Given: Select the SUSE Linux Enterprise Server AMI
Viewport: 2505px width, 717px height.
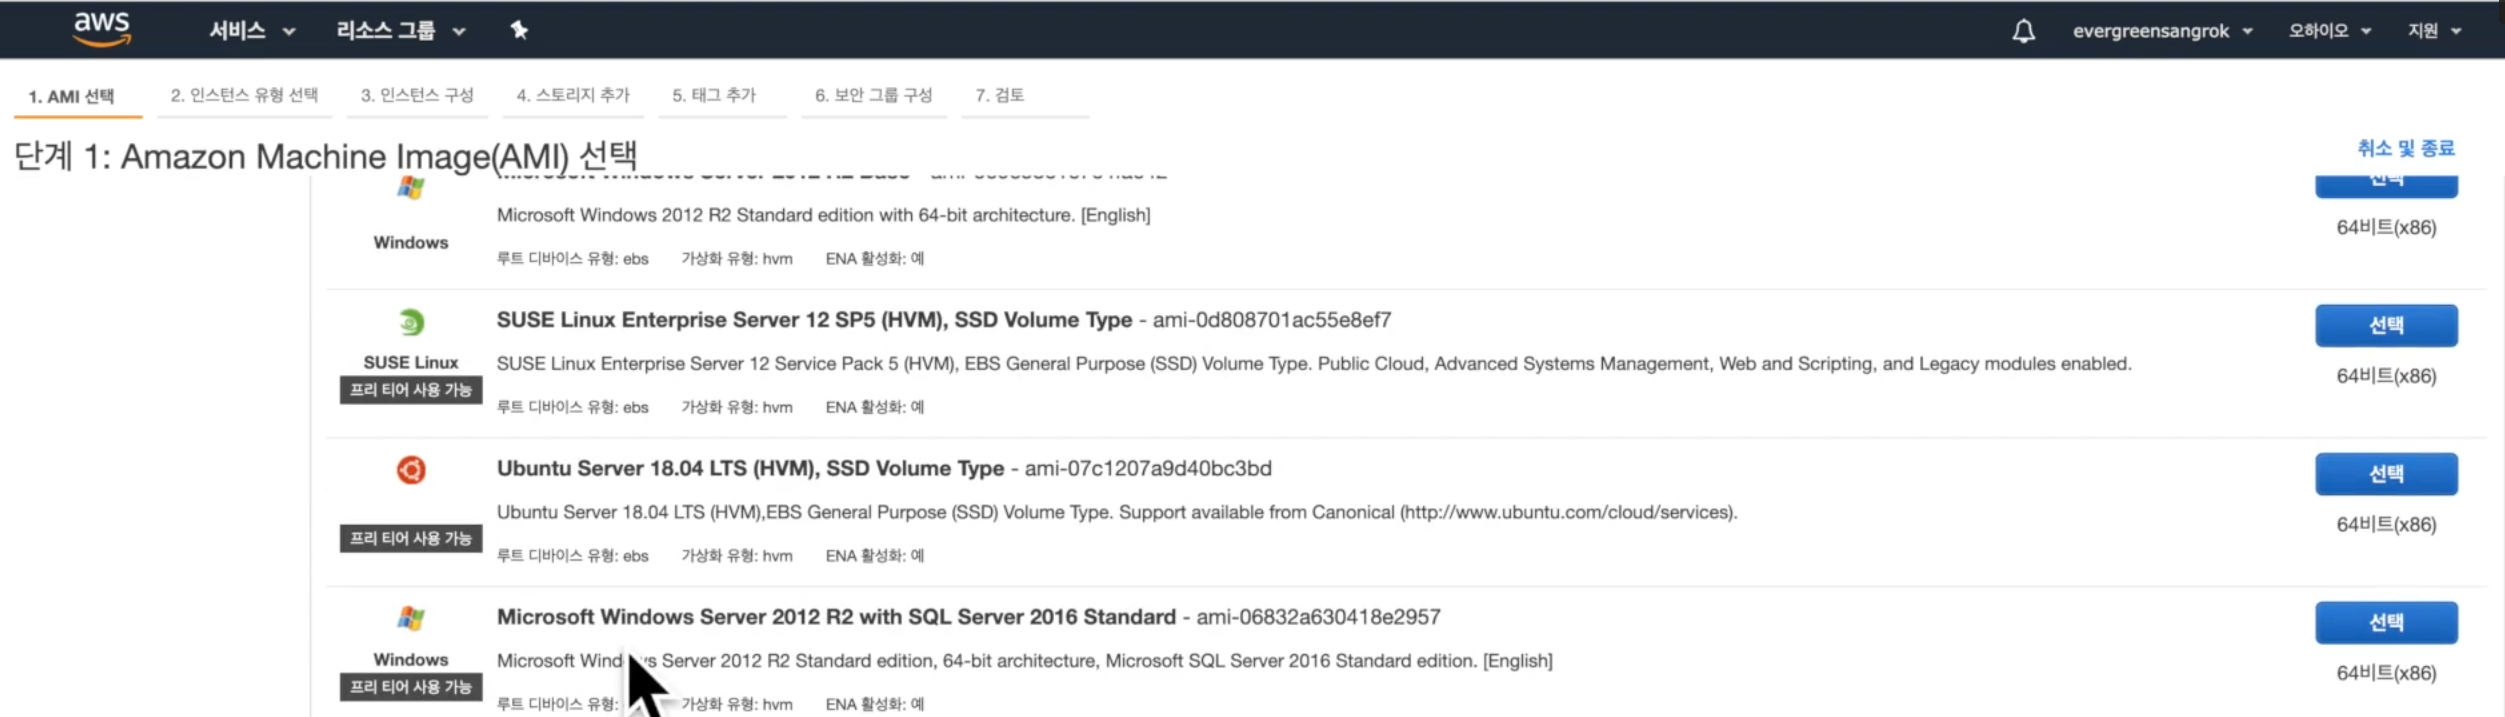Looking at the screenshot, I should pyautogui.click(x=2386, y=325).
